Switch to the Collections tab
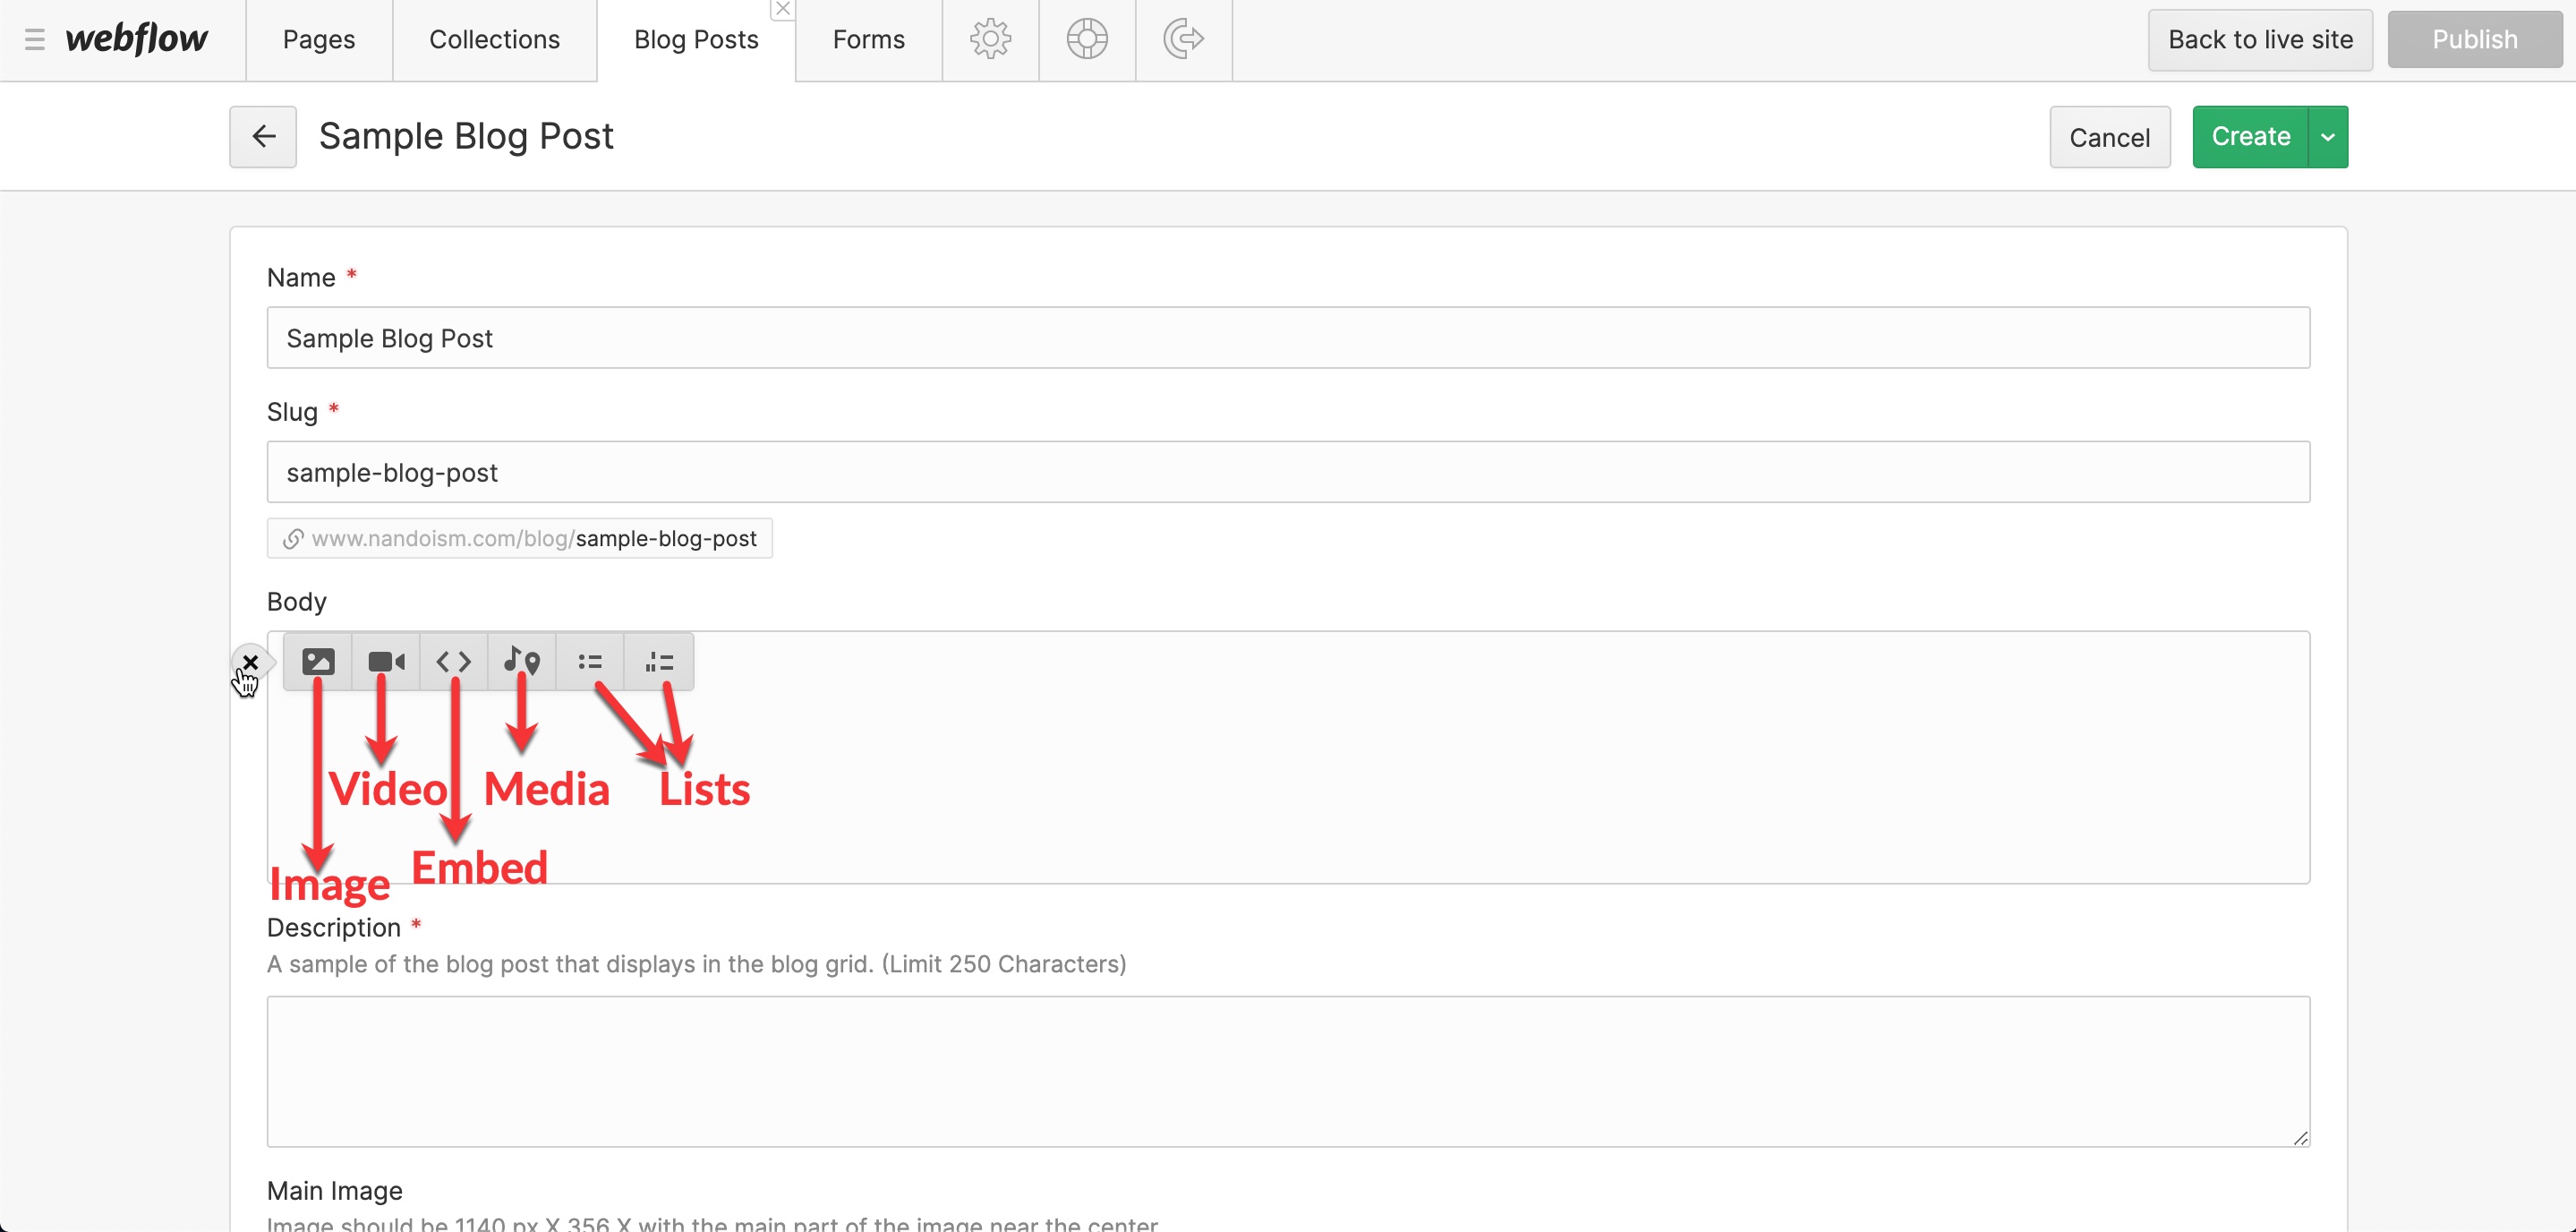The image size is (2576, 1232). (x=494, y=40)
